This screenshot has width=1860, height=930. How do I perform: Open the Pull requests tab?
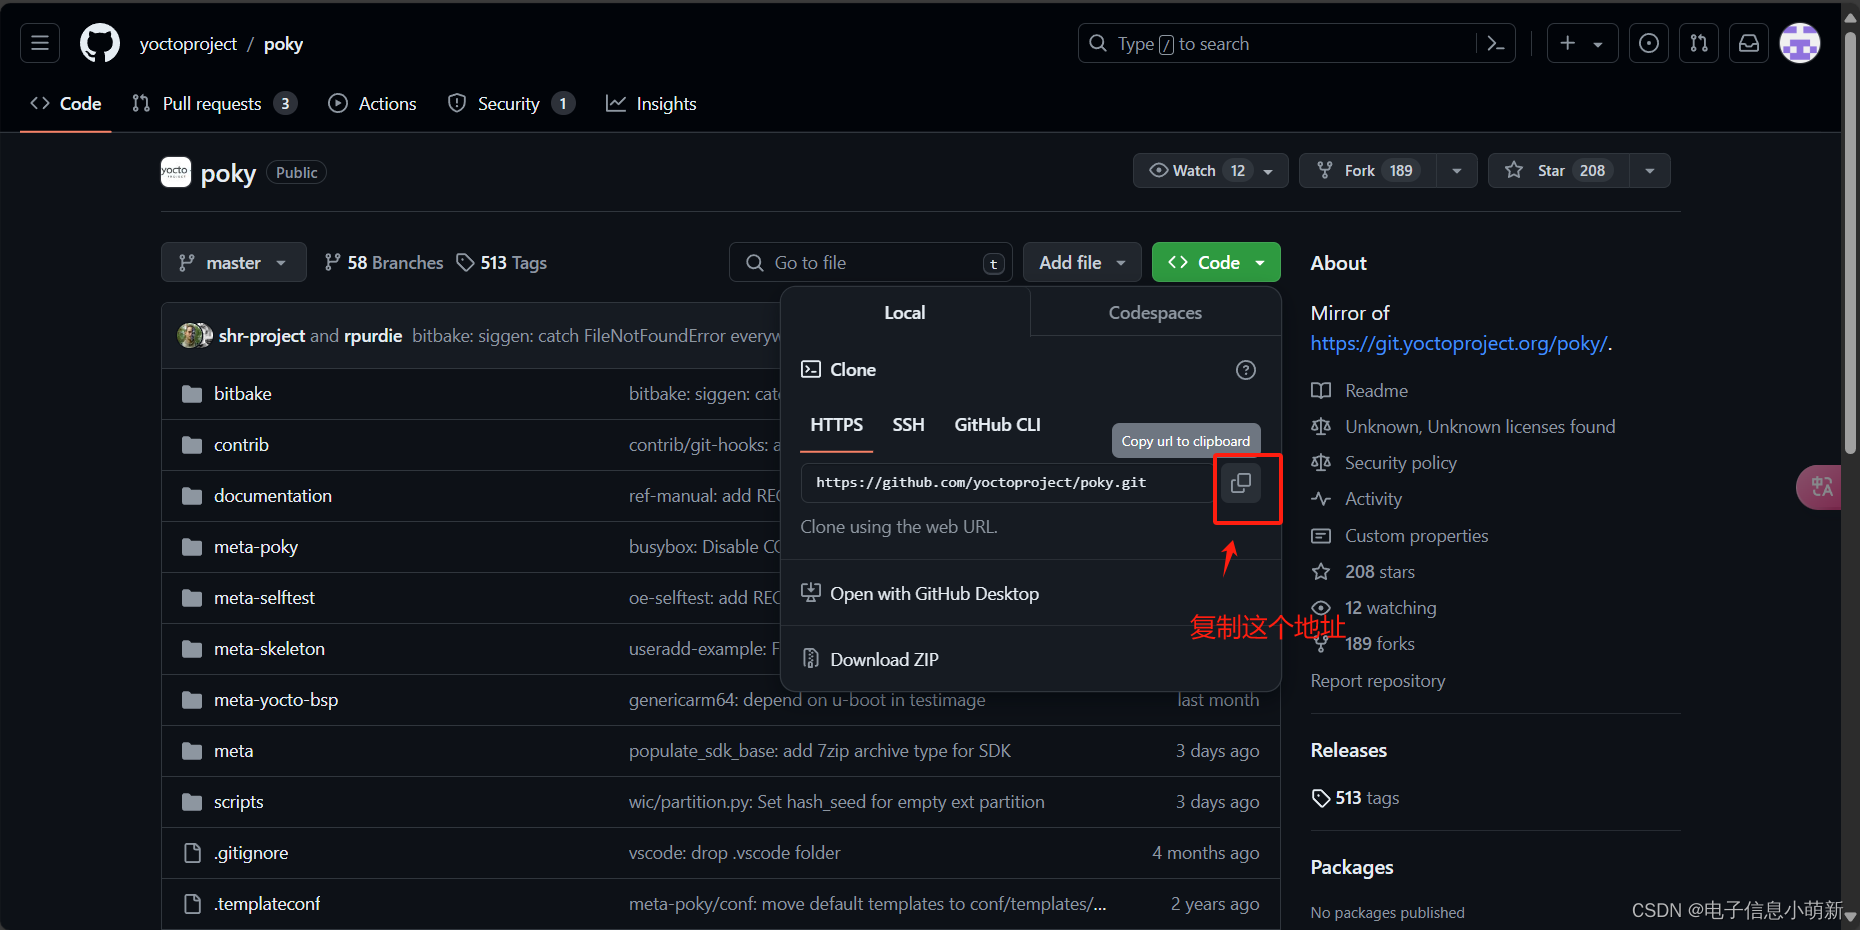click(214, 104)
